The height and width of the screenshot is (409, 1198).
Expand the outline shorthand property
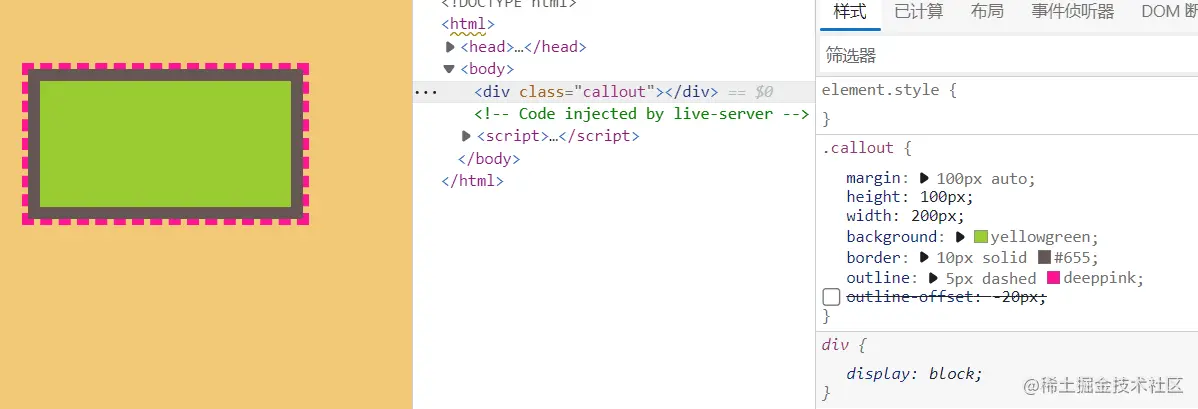pos(933,278)
